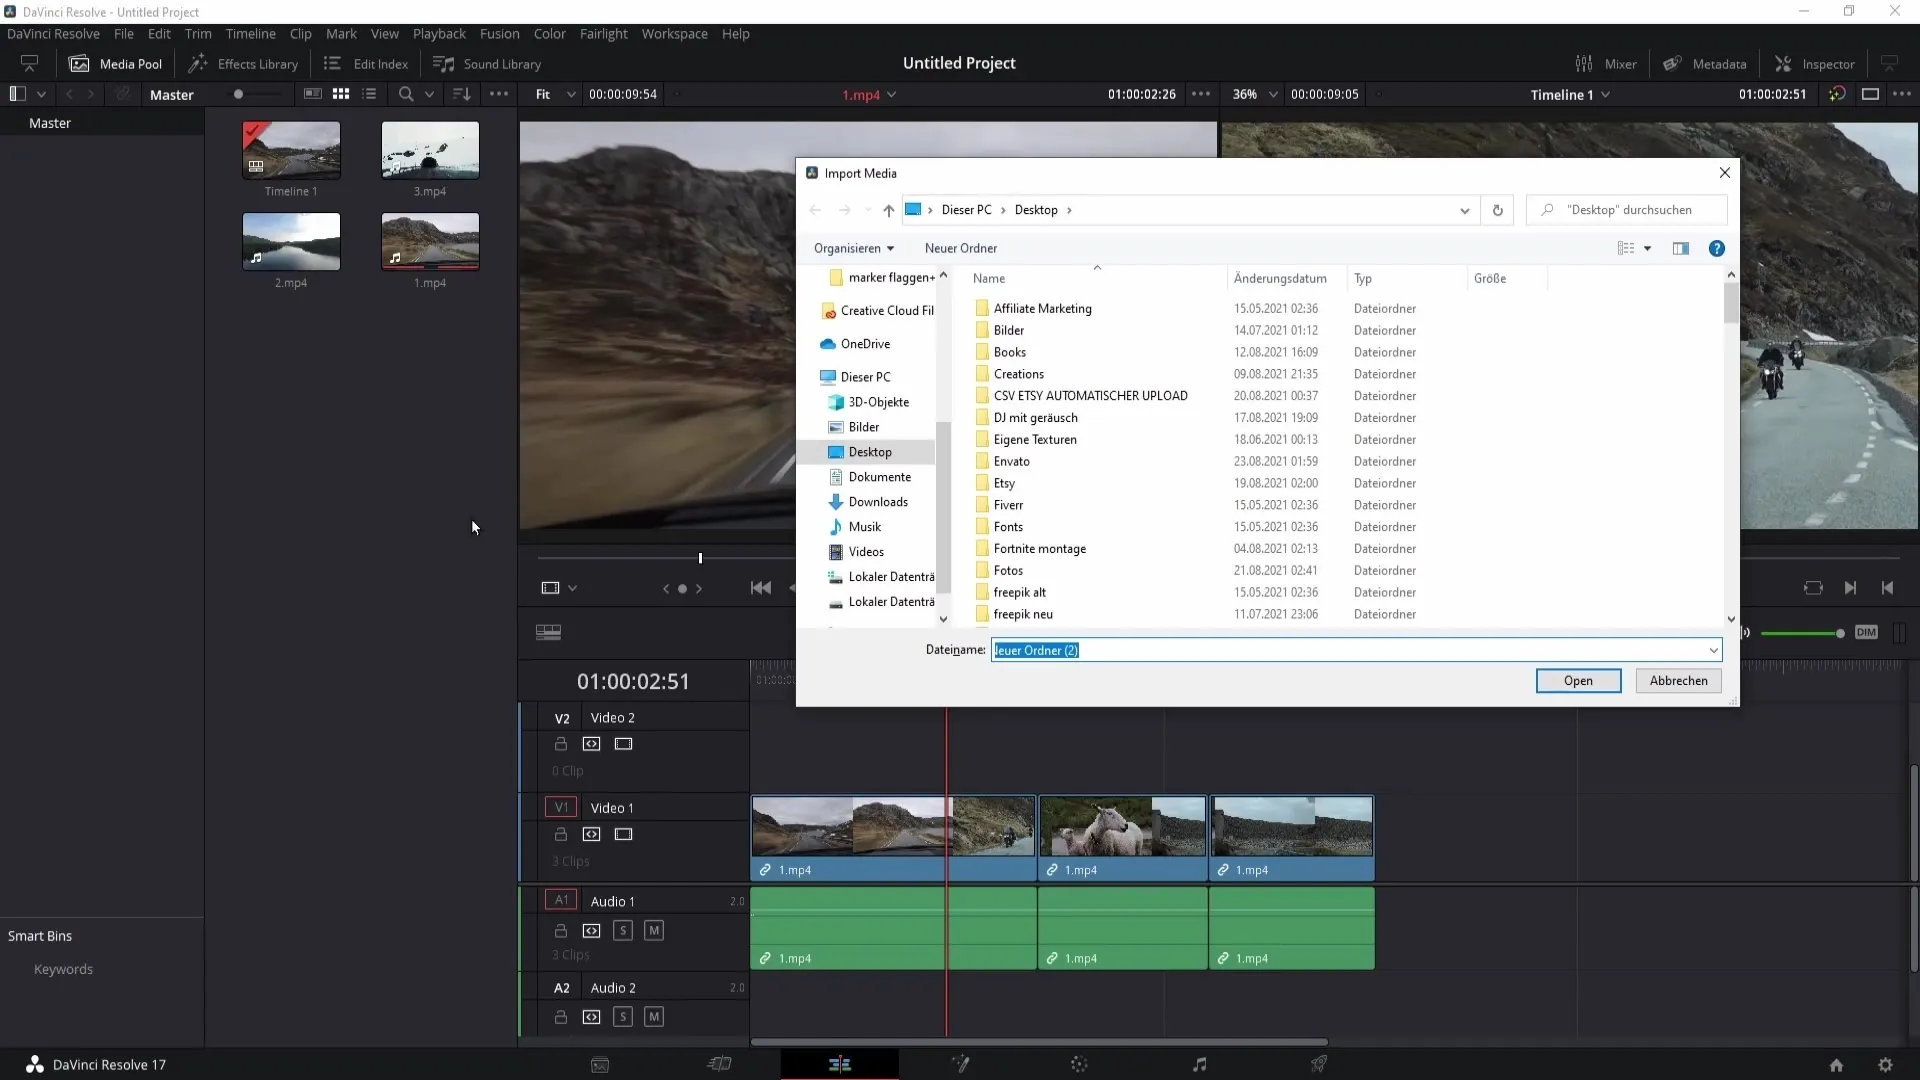Open the Sound Library panel
The height and width of the screenshot is (1080, 1920).
tap(487, 64)
